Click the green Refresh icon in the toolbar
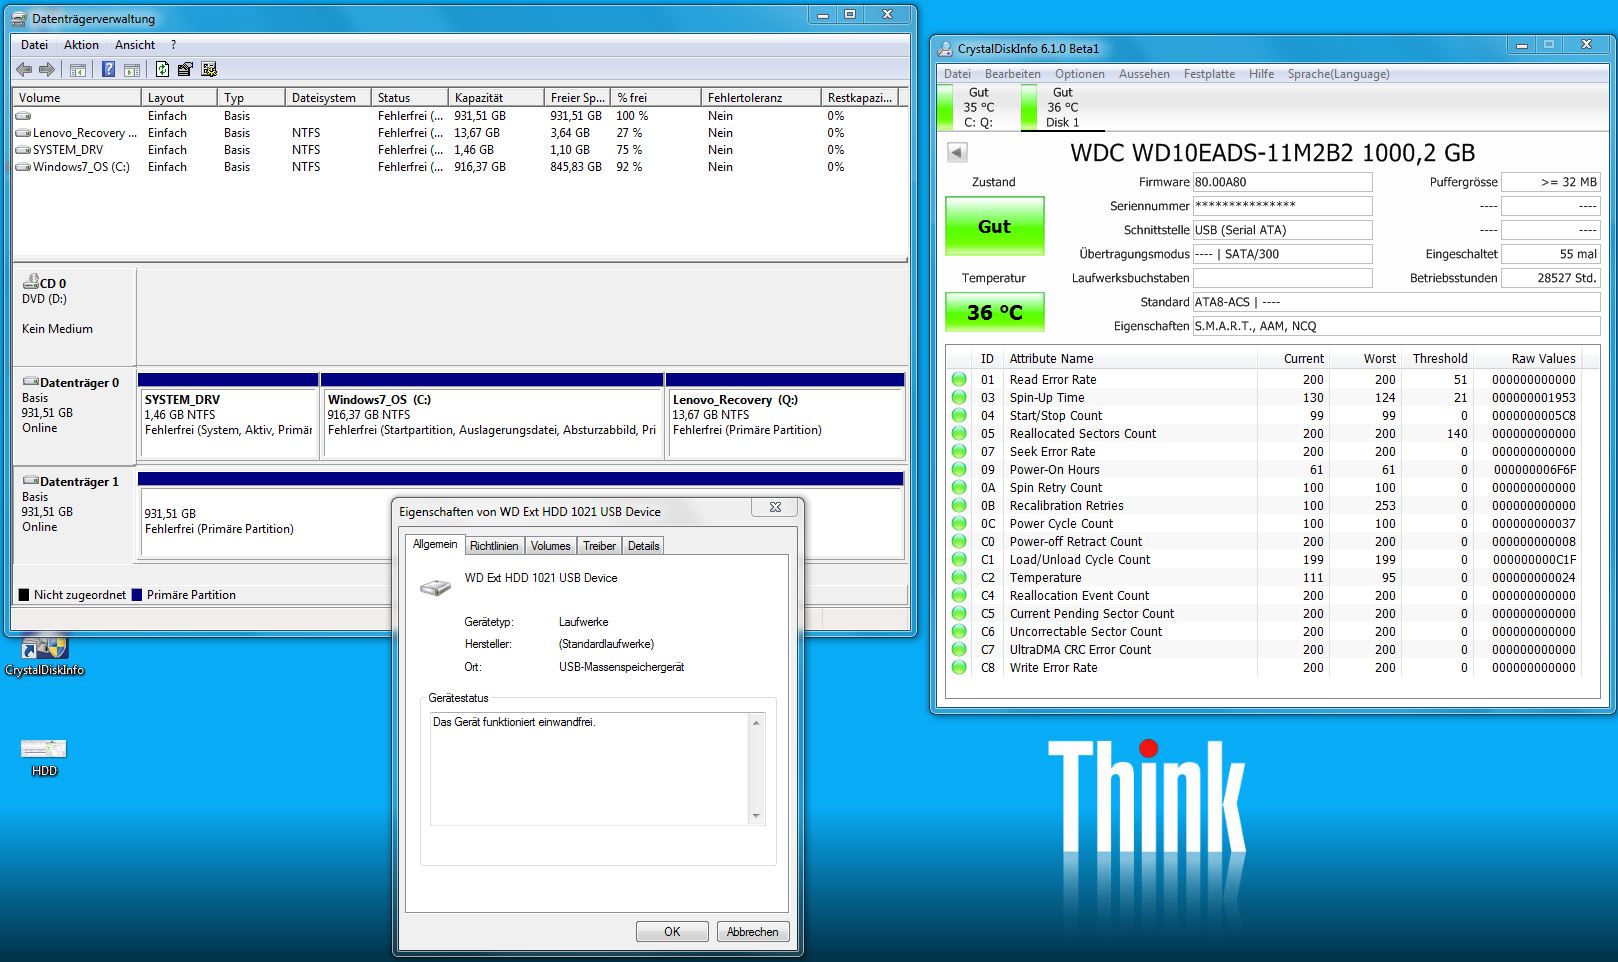The height and width of the screenshot is (962, 1618). (x=162, y=69)
